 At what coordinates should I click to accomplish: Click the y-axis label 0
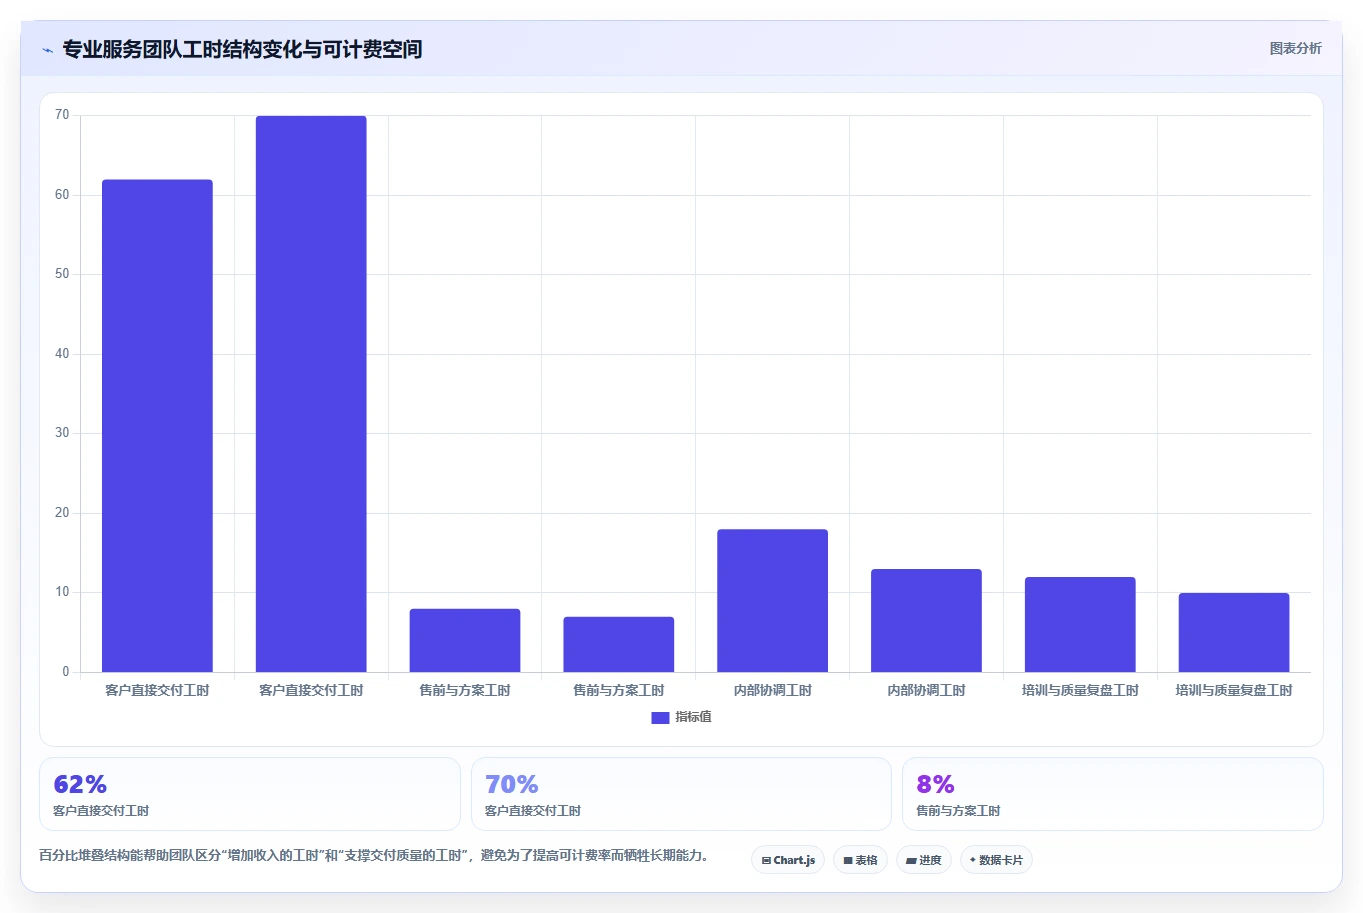pyautogui.click(x=66, y=672)
